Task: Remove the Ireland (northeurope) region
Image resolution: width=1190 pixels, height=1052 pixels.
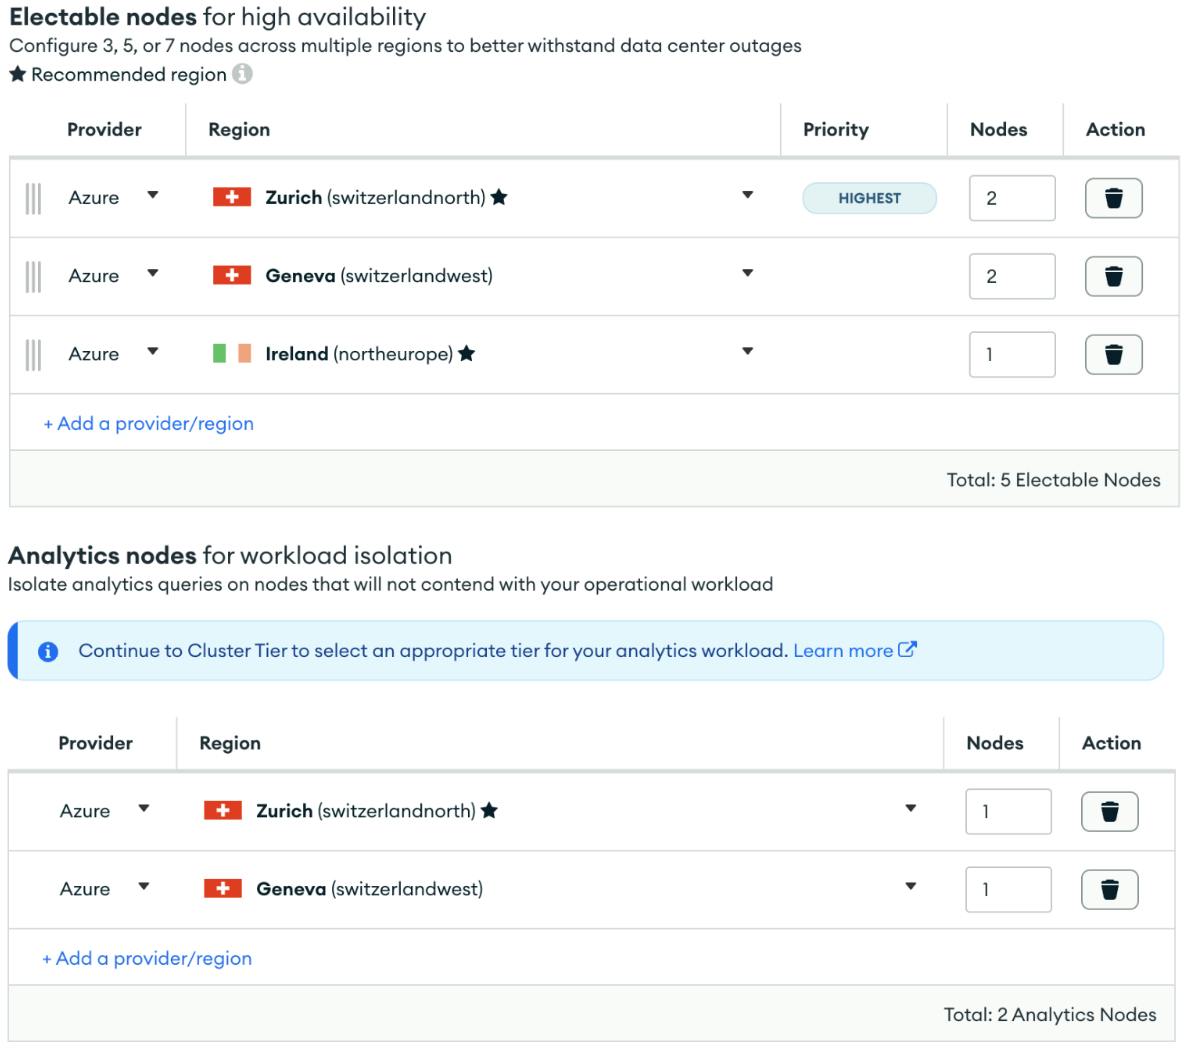Action: (x=1113, y=354)
